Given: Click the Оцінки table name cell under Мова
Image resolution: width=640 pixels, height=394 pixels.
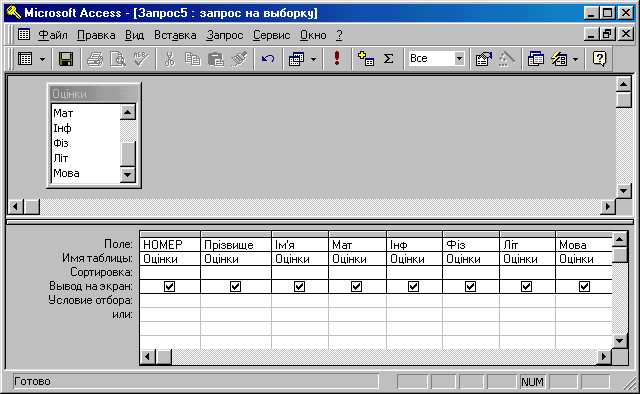Looking at the screenshot, I should tap(584, 259).
